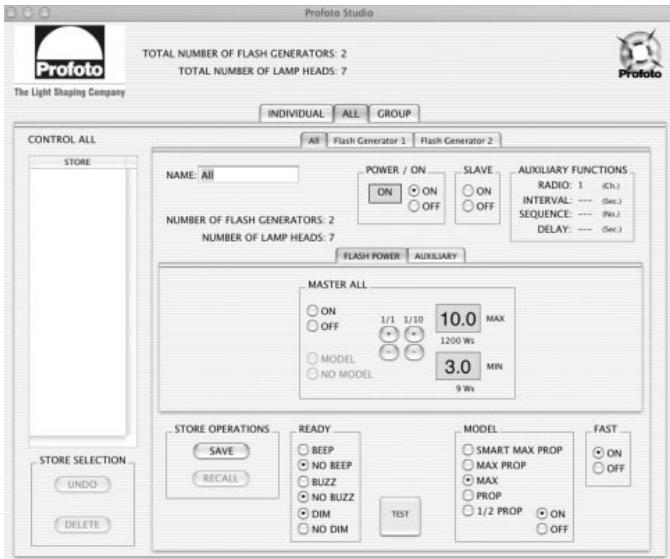Select POWER OFF radio option
The image size is (670, 559).
pyautogui.click(x=414, y=206)
